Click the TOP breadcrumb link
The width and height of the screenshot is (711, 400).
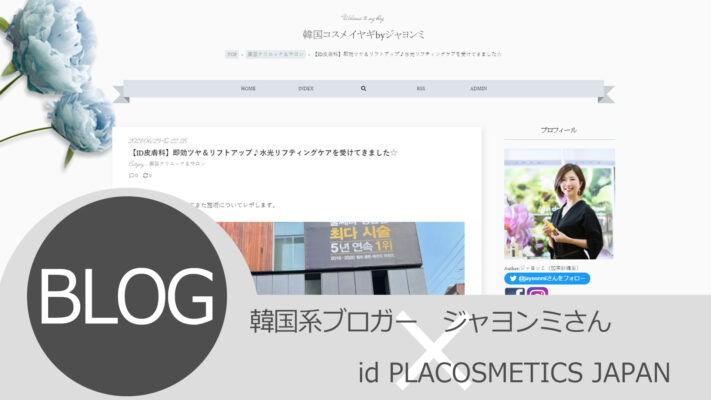[232, 54]
